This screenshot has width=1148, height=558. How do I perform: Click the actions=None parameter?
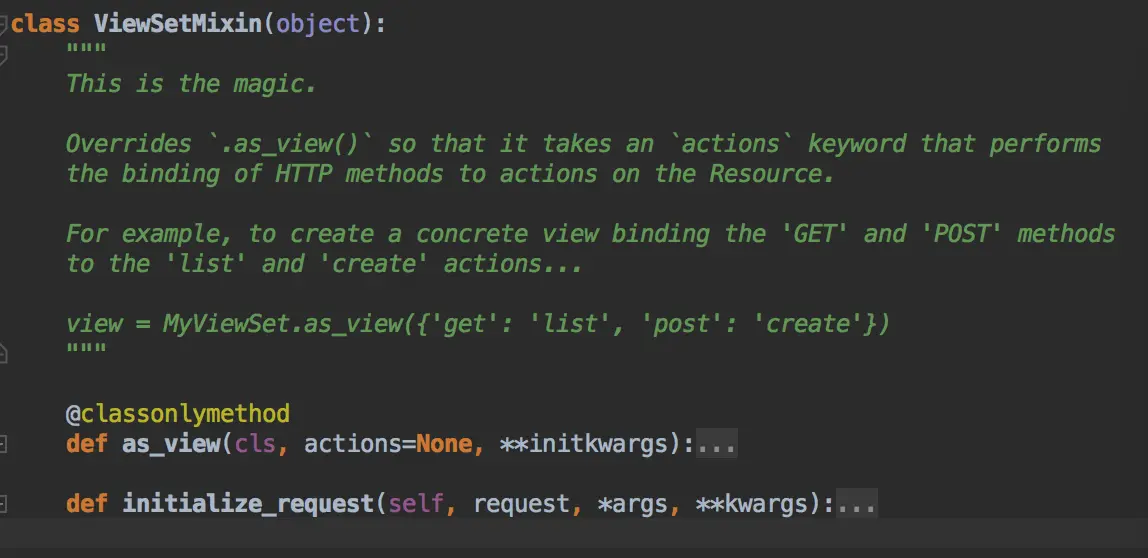[x=388, y=444]
